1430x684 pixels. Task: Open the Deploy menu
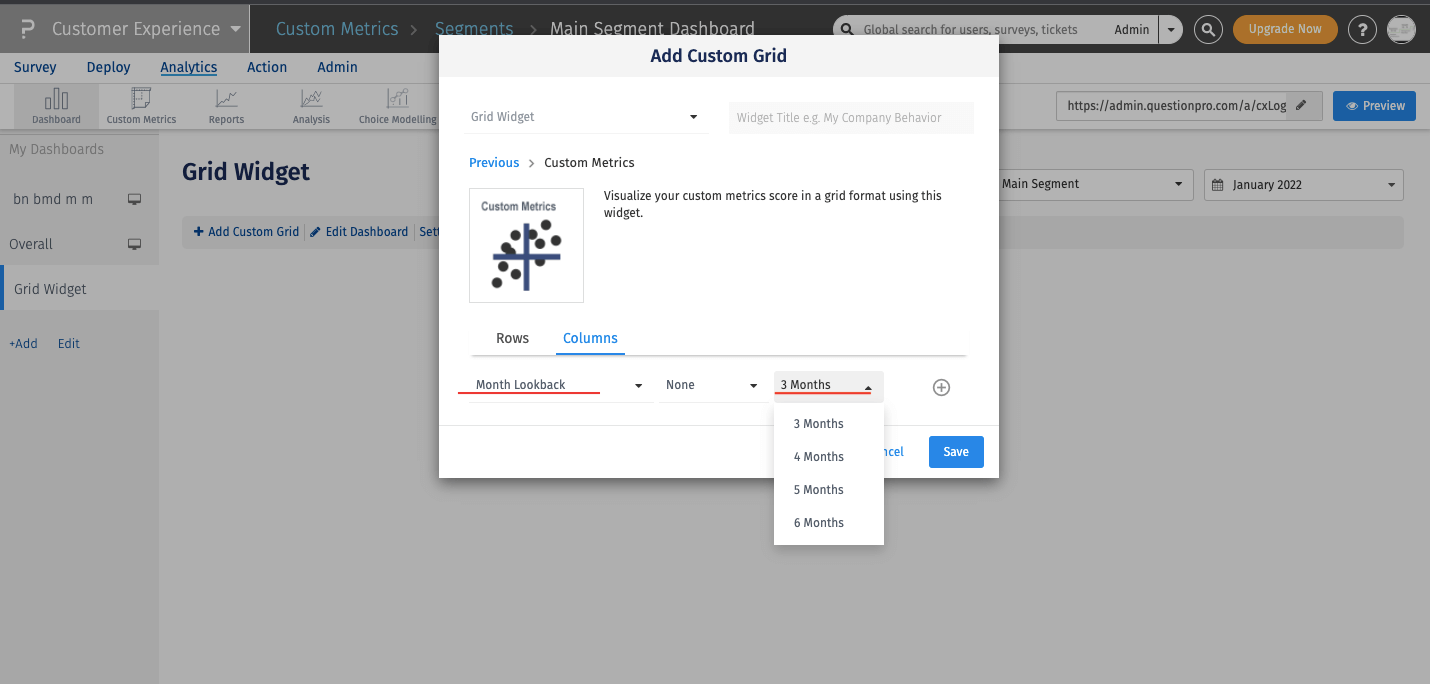click(x=108, y=67)
